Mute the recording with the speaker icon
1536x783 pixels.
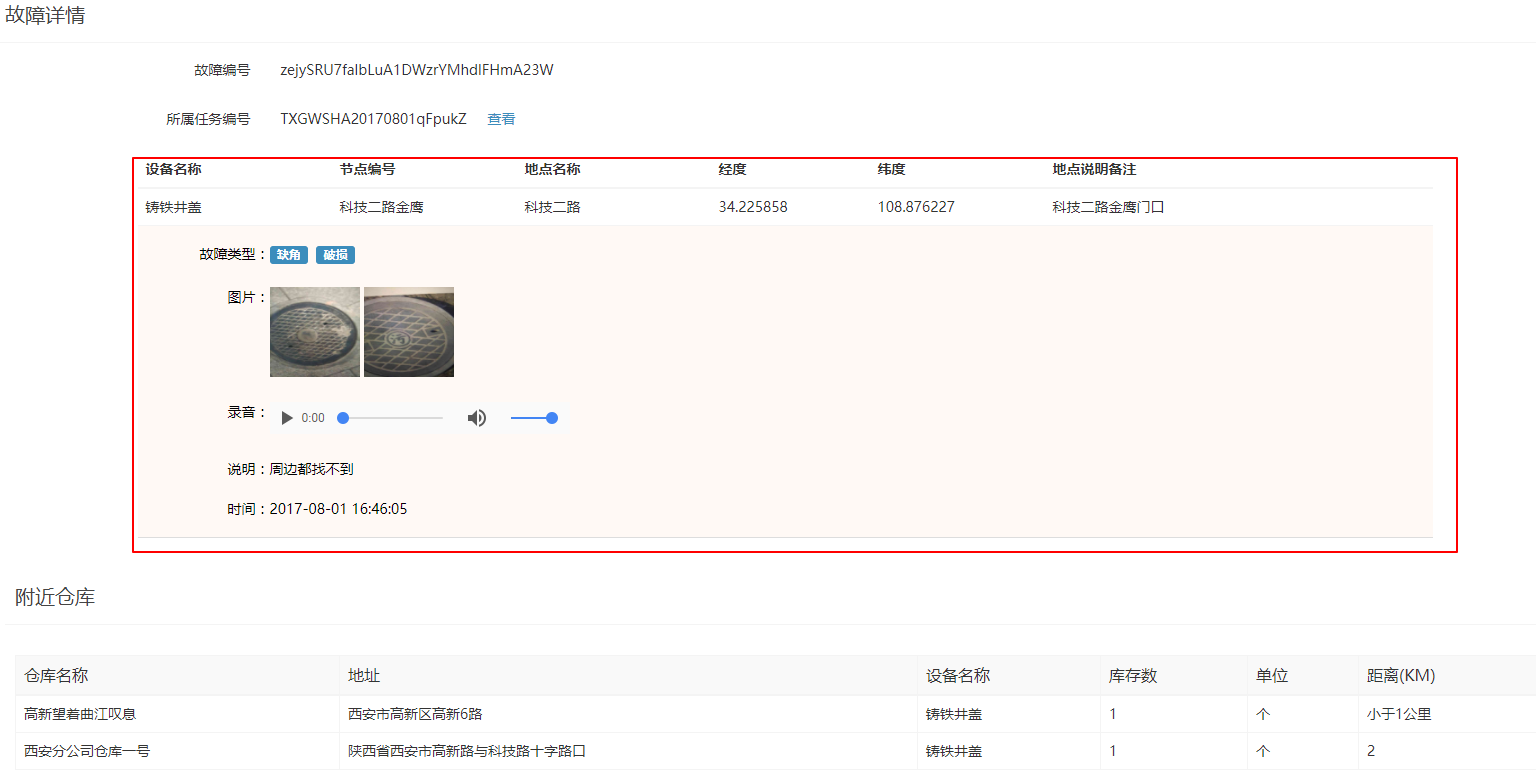477,418
